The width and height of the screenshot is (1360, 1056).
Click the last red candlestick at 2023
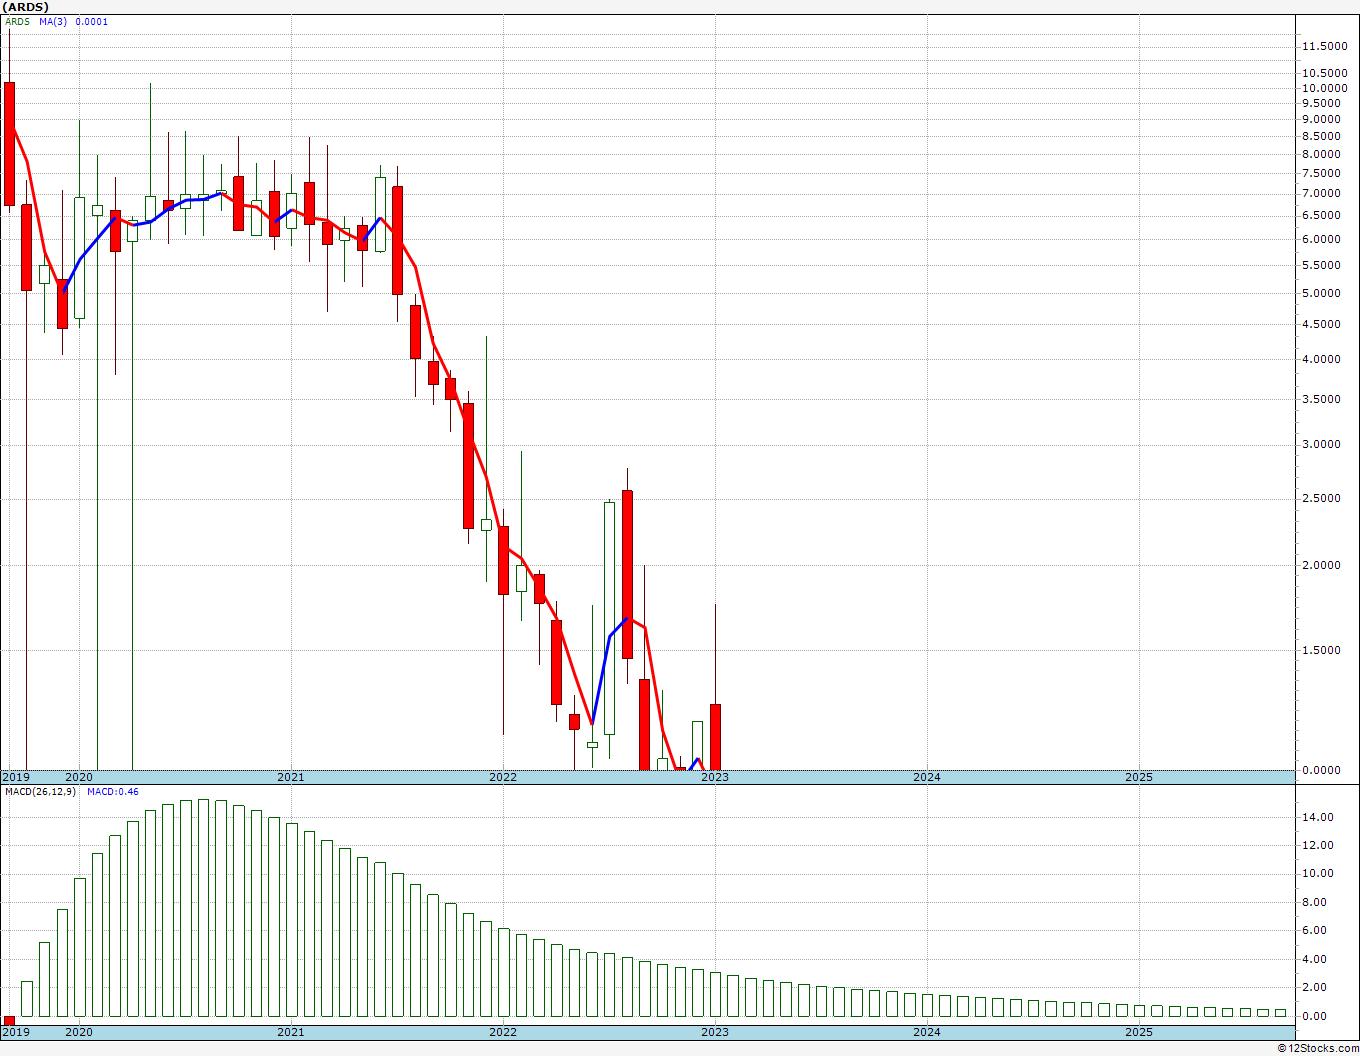pos(715,737)
